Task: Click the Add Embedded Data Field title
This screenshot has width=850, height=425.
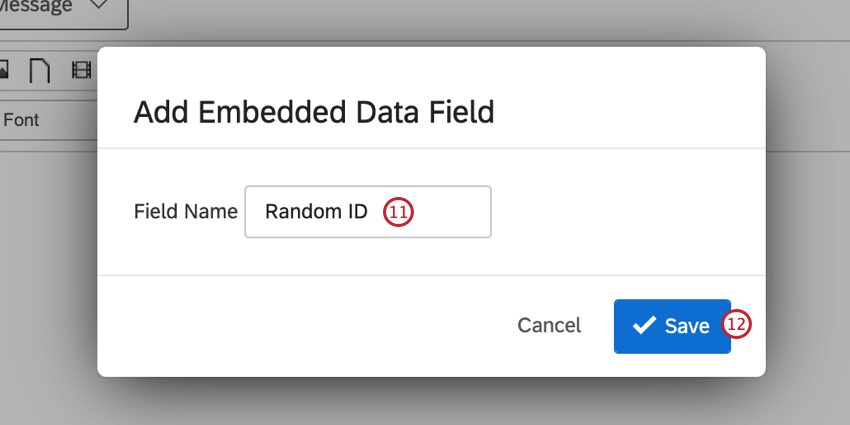Action: (x=314, y=112)
